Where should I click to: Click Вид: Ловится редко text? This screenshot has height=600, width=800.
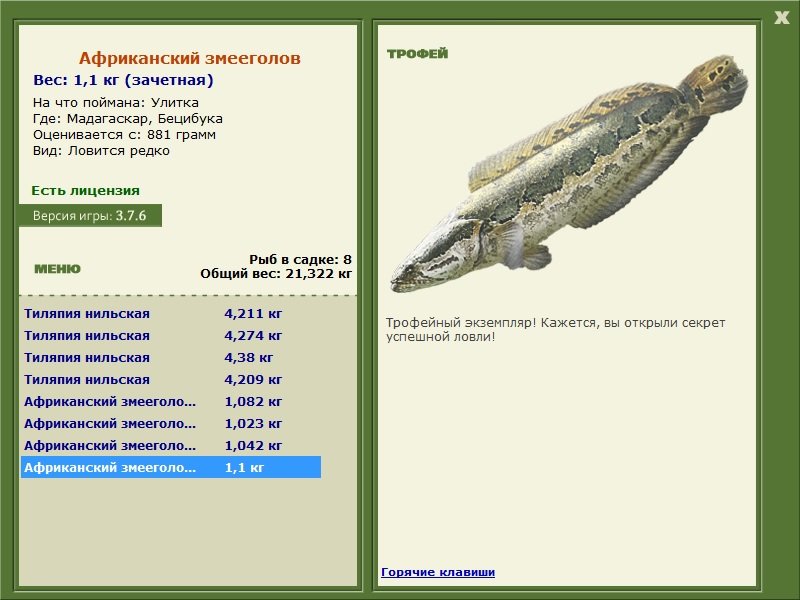[101, 151]
